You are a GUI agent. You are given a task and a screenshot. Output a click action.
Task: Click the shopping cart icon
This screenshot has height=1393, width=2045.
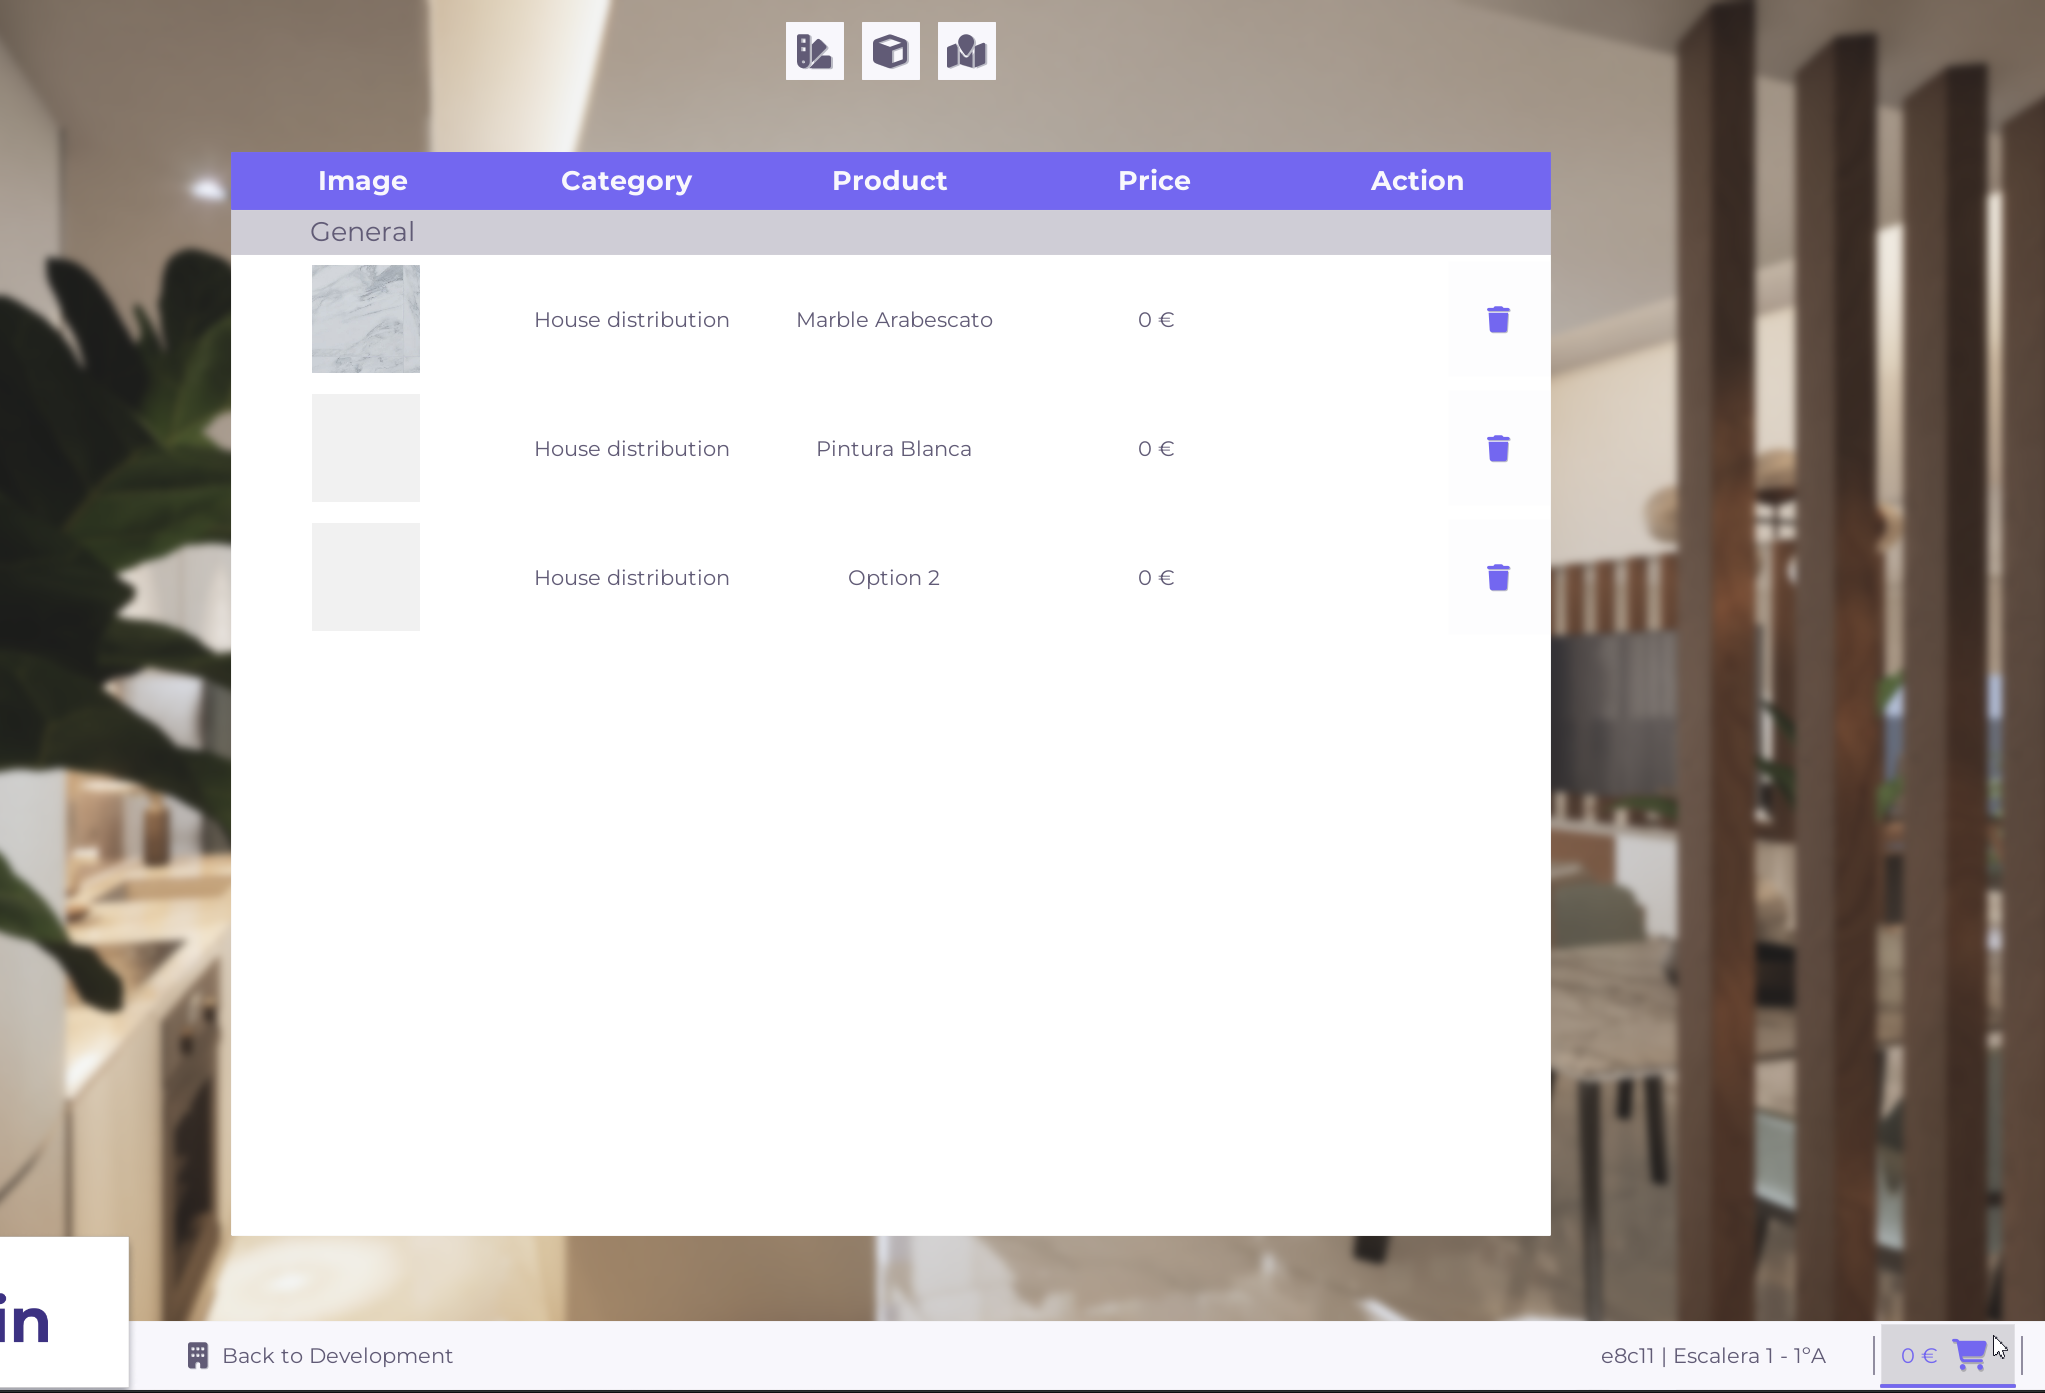click(1968, 1355)
